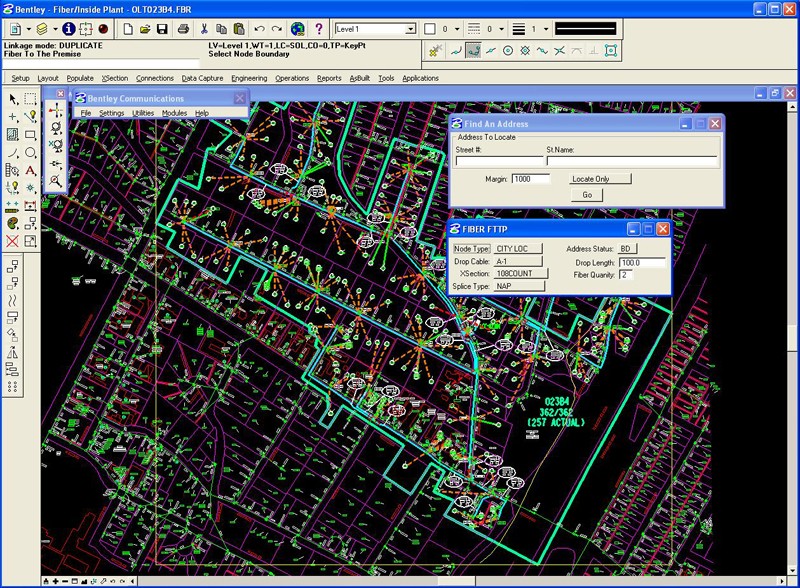
Task: Select the red X Delete Element tool
Action: coord(12,241)
